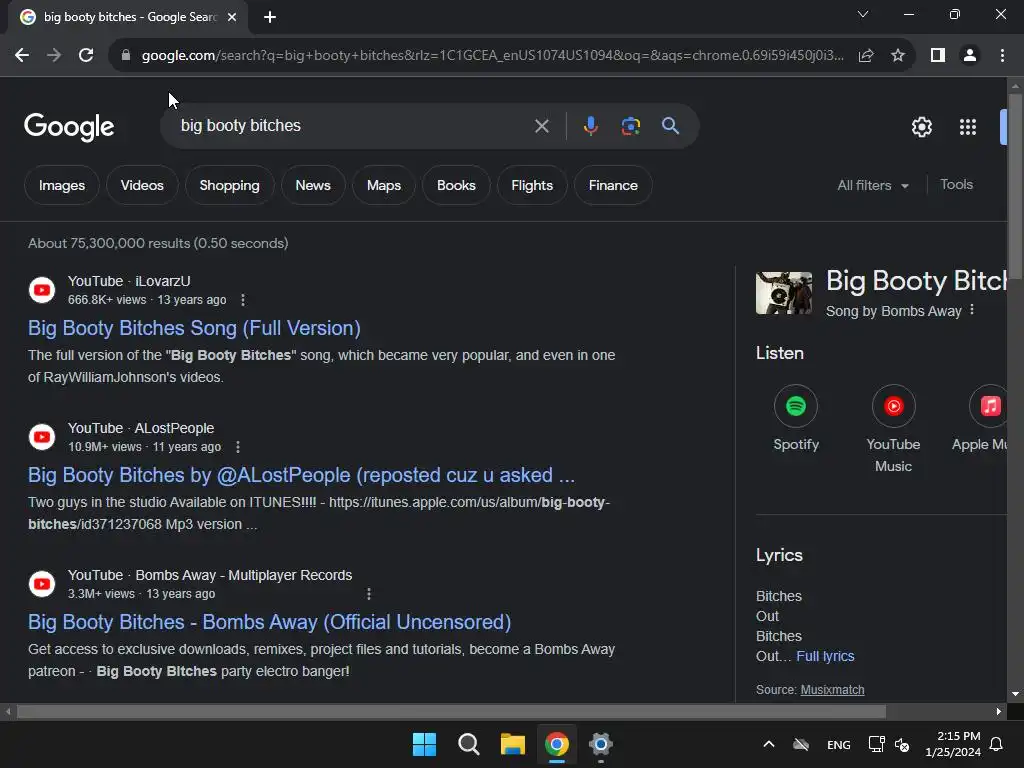Open Settings app from taskbar

click(601, 744)
